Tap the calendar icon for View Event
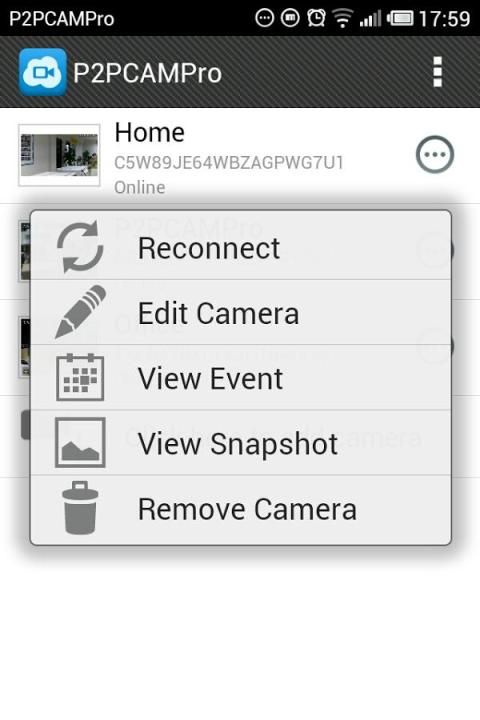This screenshot has width=480, height=720. [x=80, y=377]
